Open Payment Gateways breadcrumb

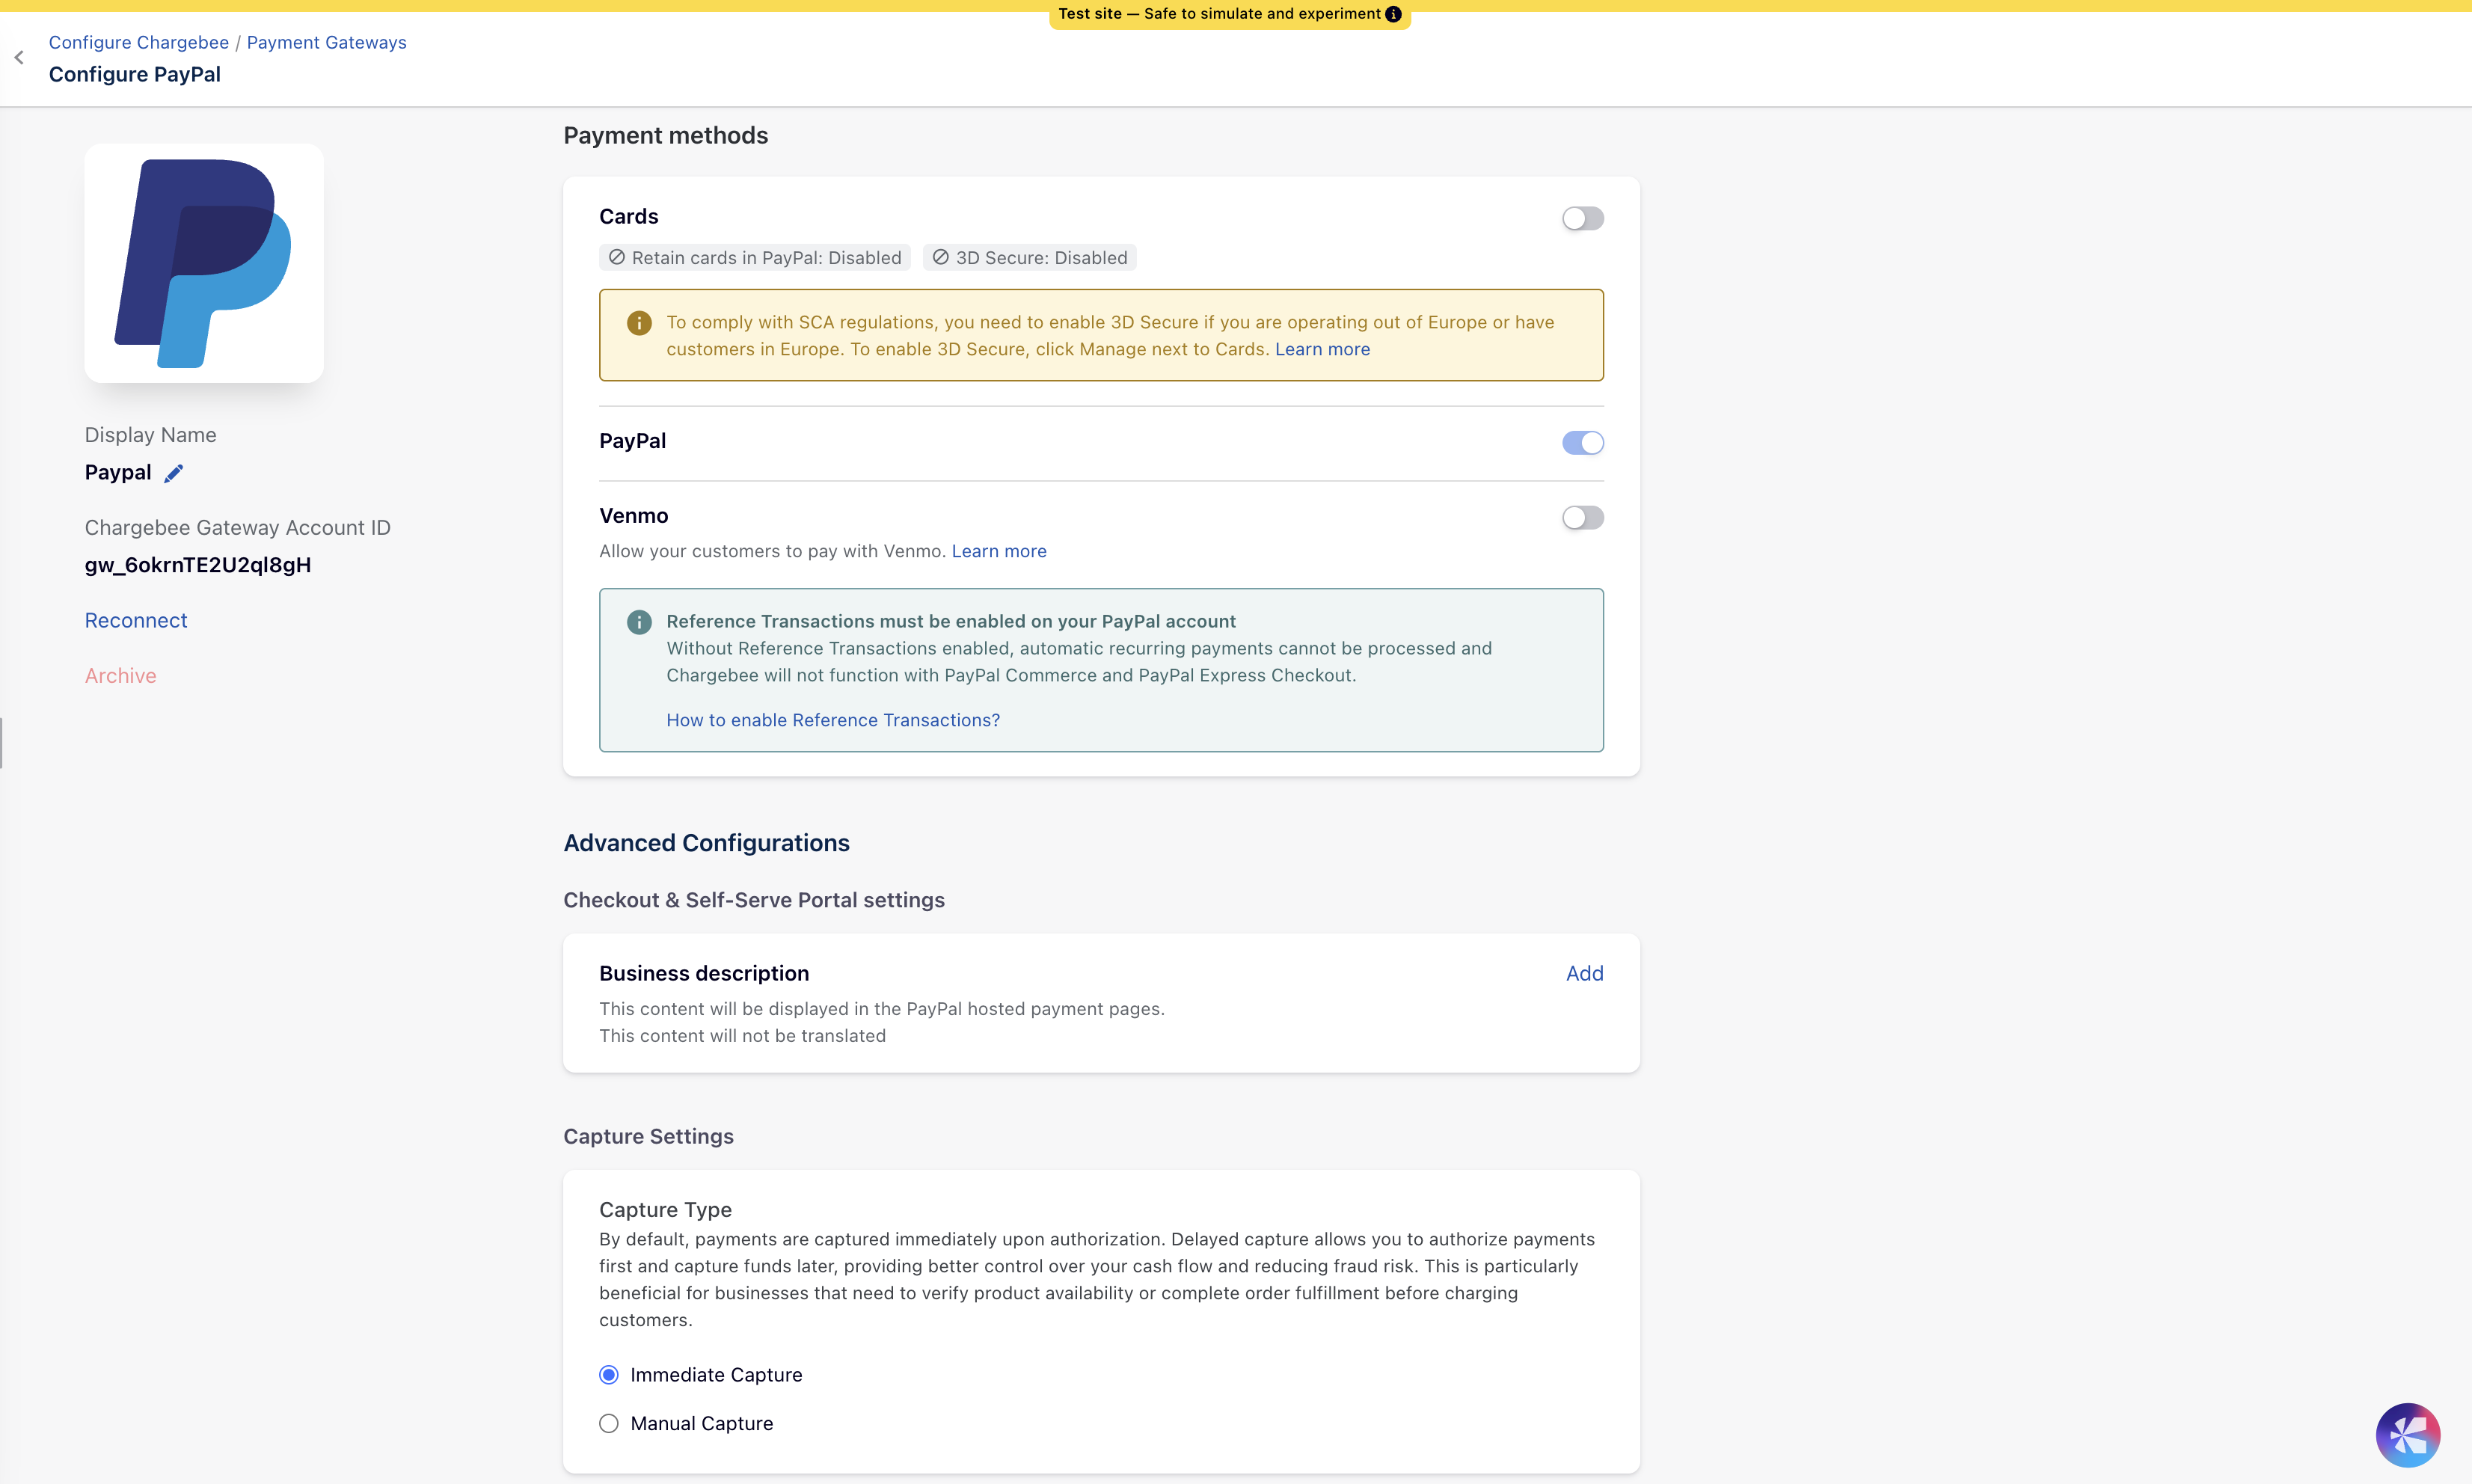coord(326,42)
